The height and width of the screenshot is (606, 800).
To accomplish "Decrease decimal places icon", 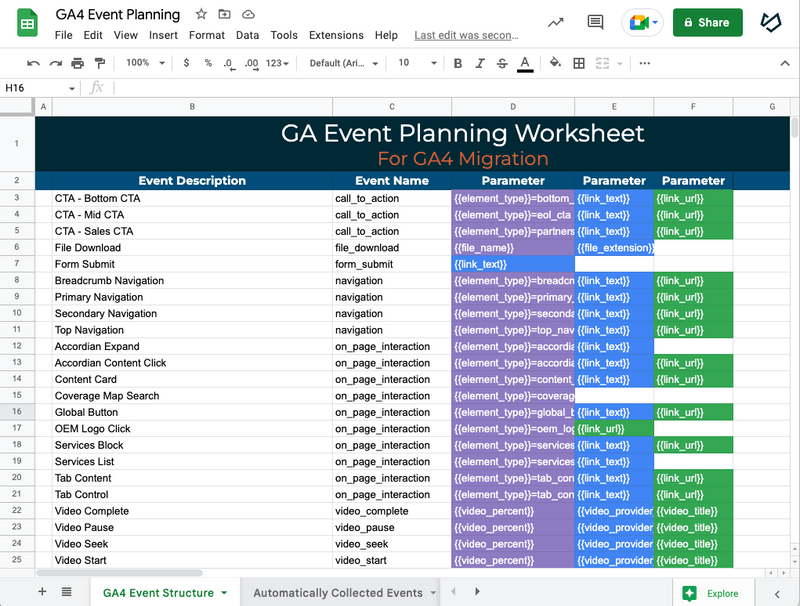I will pyautogui.click(x=230, y=64).
